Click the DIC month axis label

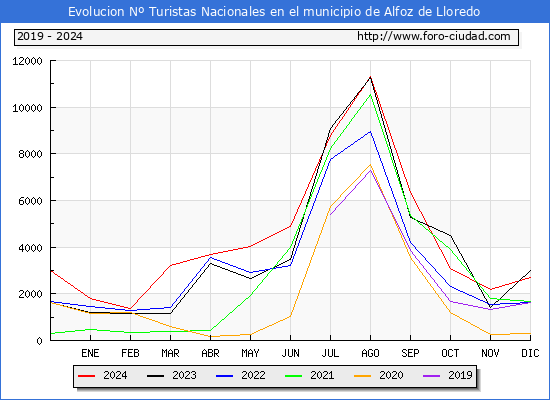530,353
